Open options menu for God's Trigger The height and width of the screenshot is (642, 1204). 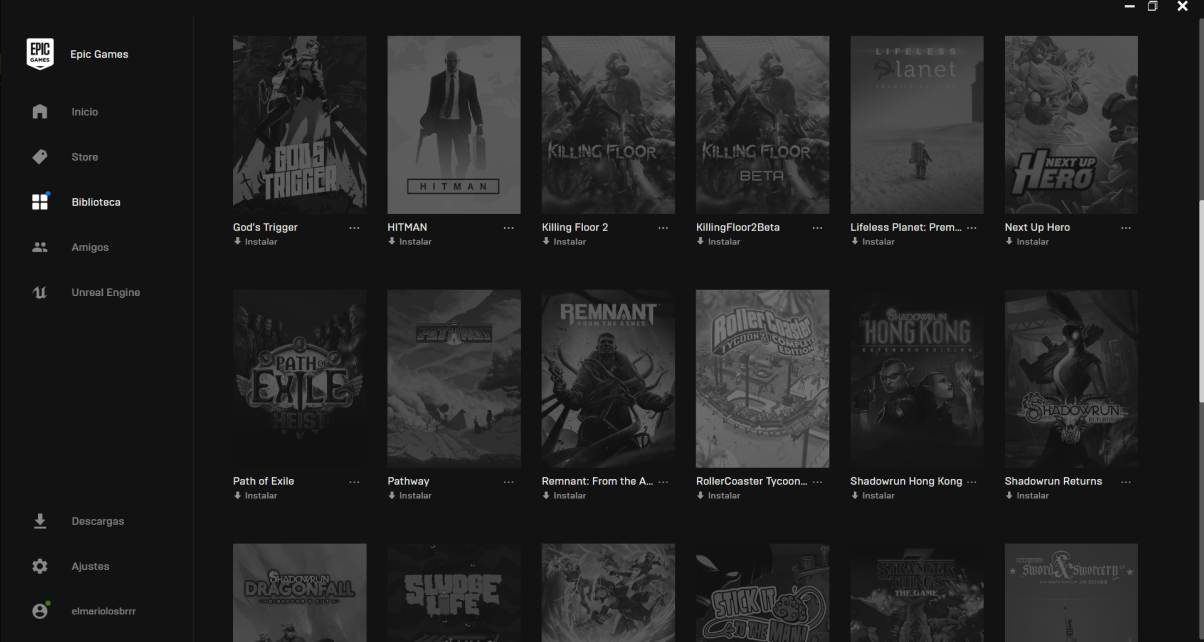click(354, 228)
